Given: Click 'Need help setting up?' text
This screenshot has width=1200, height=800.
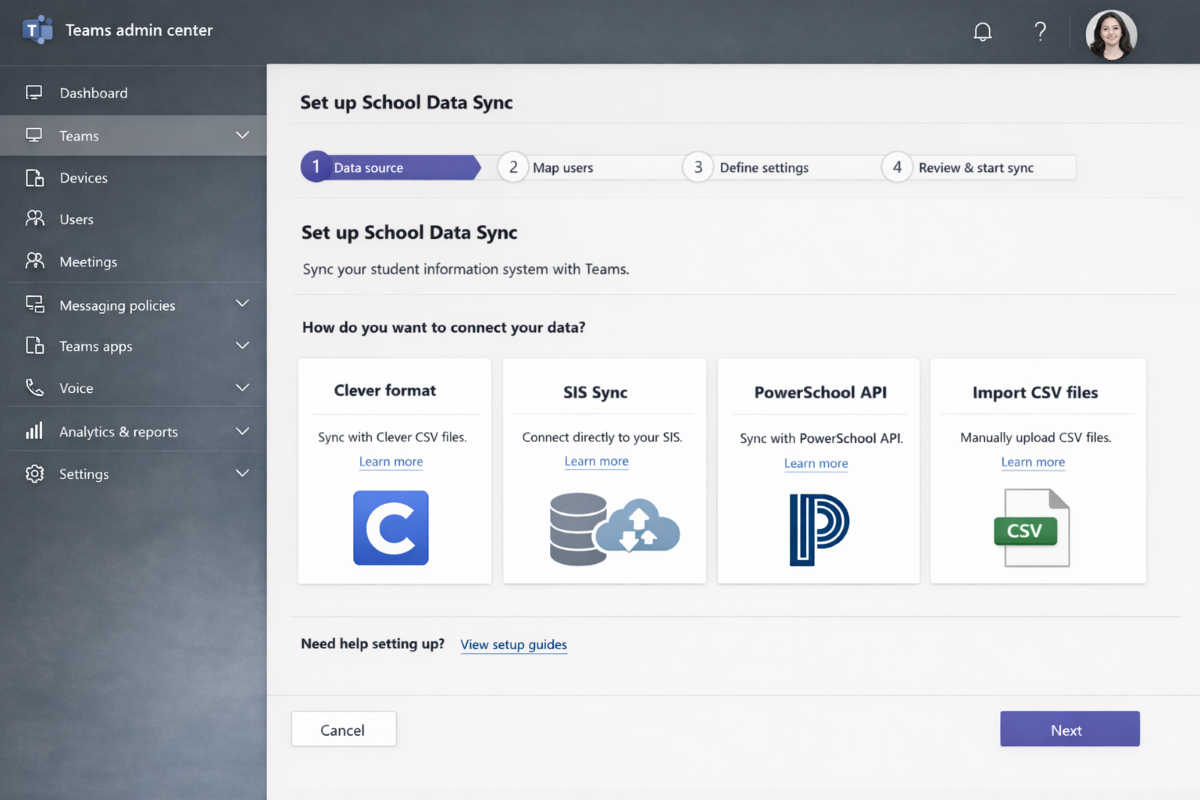Looking at the screenshot, I should (x=373, y=644).
